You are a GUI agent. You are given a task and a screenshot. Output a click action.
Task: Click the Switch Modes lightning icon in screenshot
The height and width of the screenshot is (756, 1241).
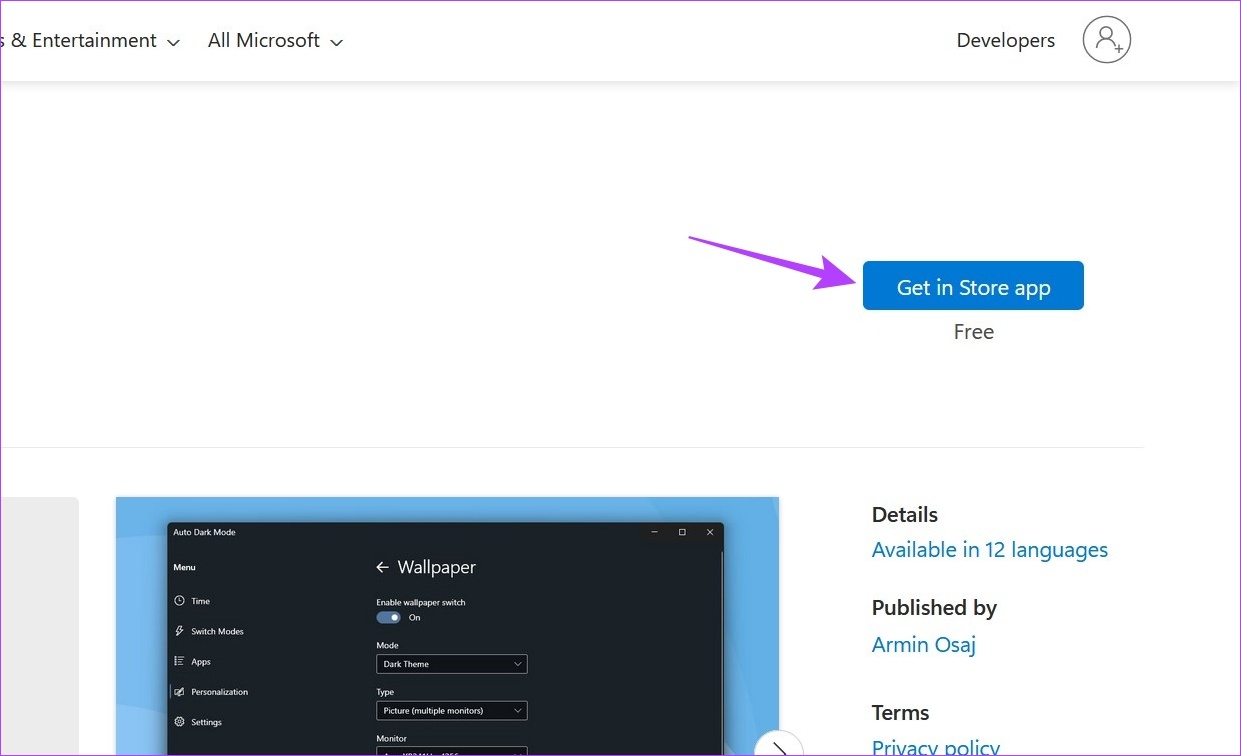(x=179, y=631)
